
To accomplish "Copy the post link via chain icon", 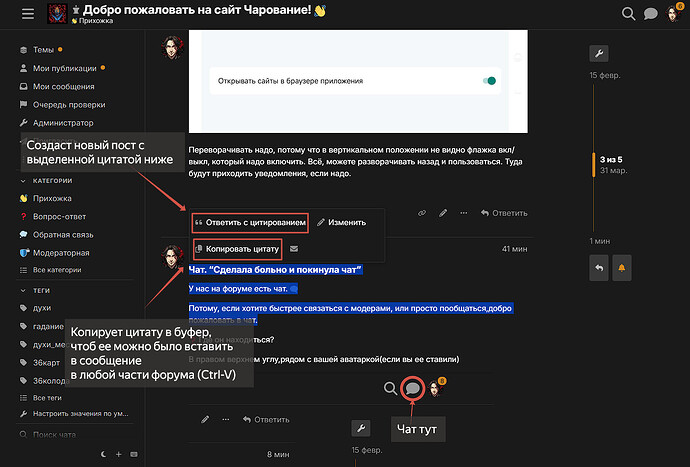I will (x=422, y=213).
